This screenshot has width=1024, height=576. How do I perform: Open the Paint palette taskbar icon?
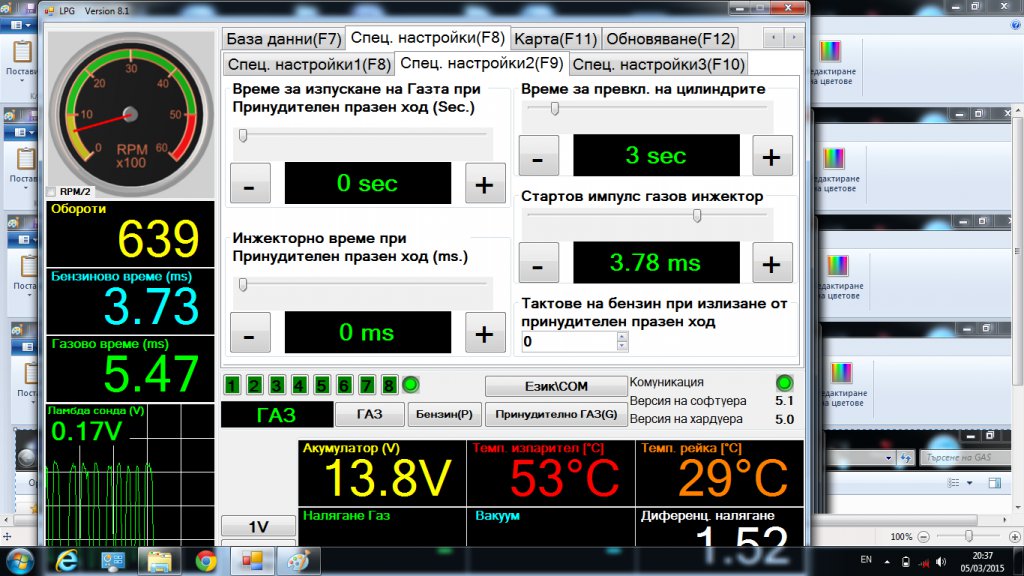(x=298, y=561)
